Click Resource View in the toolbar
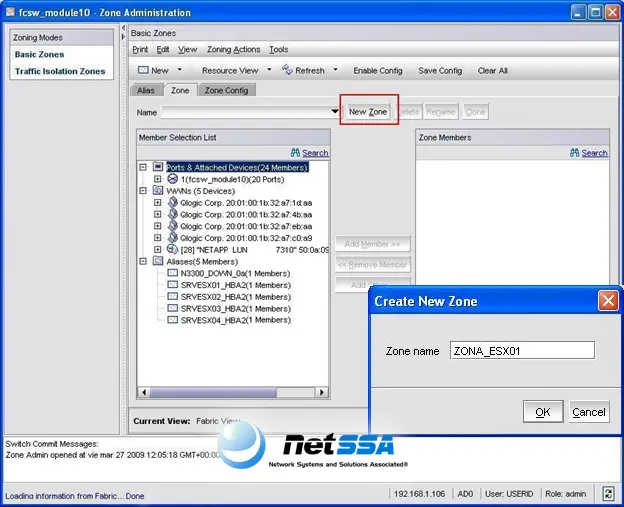This screenshot has width=624, height=507. coord(230,70)
